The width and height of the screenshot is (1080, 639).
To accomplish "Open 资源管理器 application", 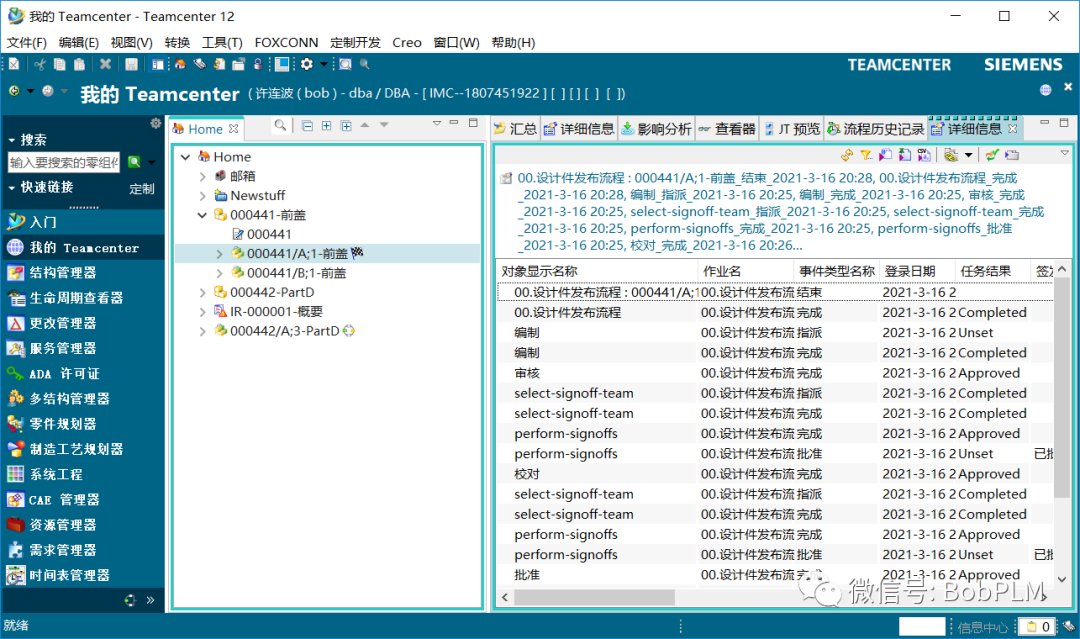I will tap(83, 525).
